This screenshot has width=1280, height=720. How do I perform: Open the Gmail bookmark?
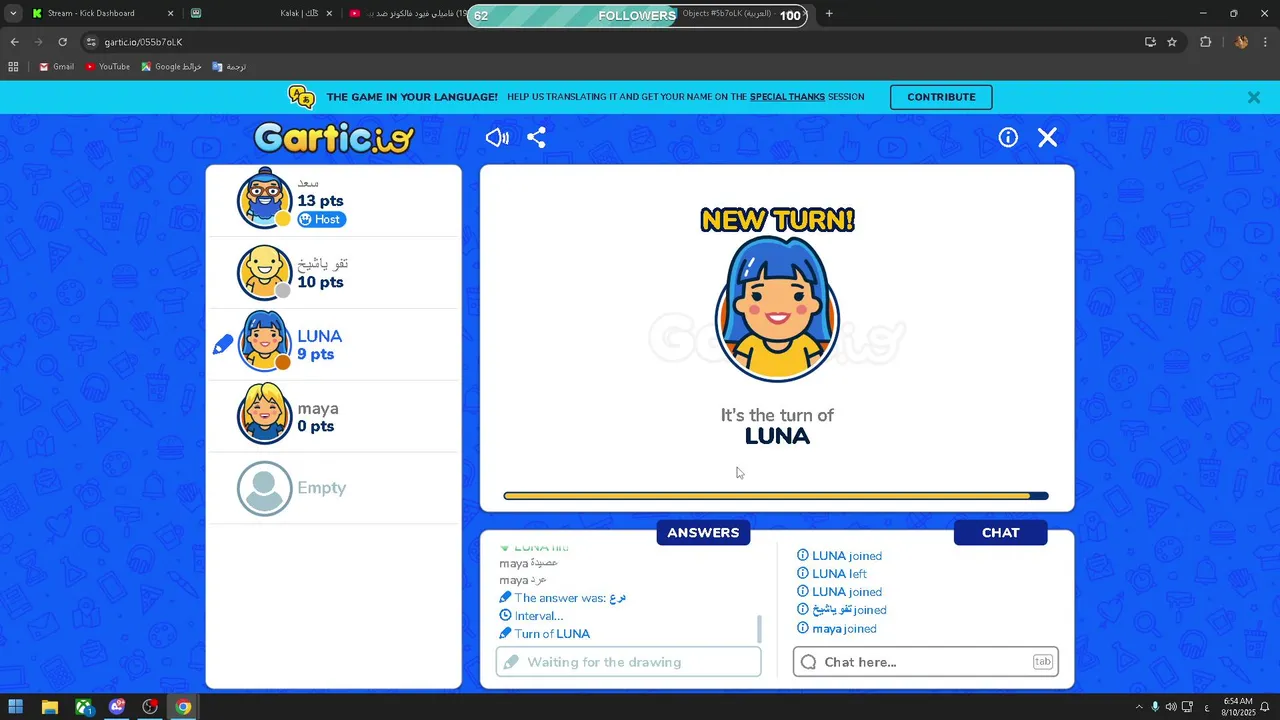57,67
